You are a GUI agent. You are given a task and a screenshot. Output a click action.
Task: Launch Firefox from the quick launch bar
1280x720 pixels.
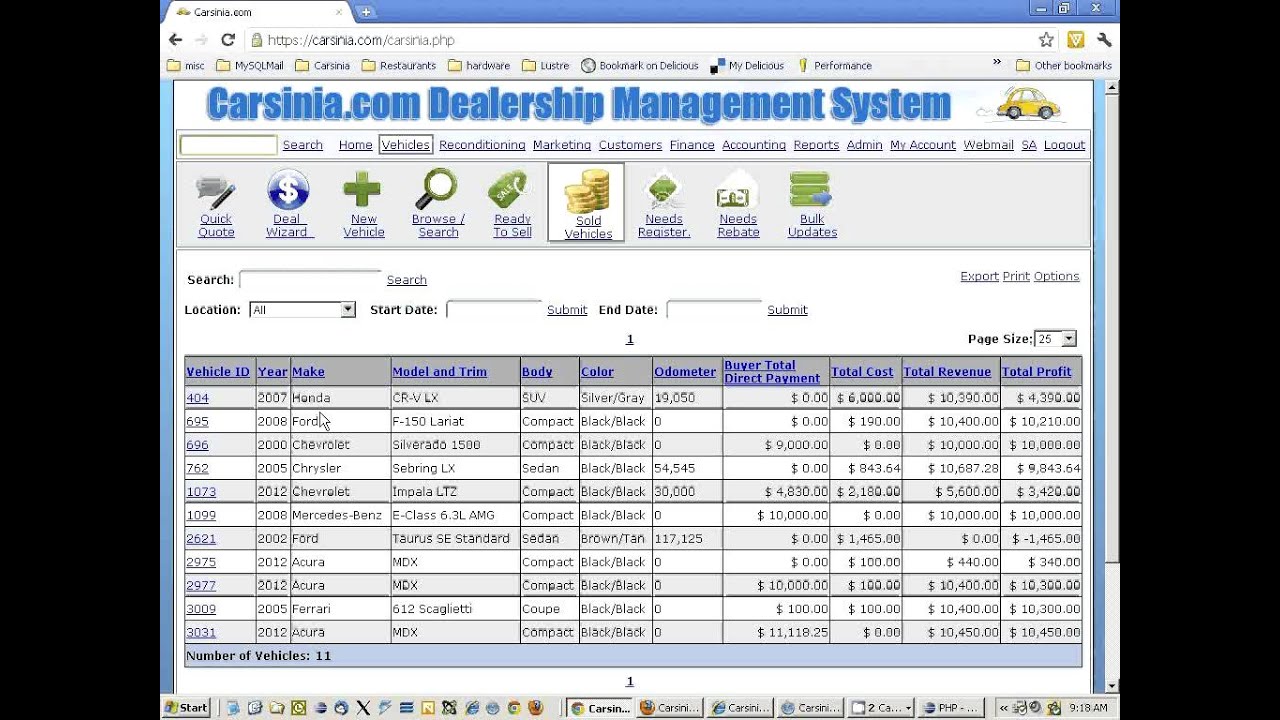(535, 708)
